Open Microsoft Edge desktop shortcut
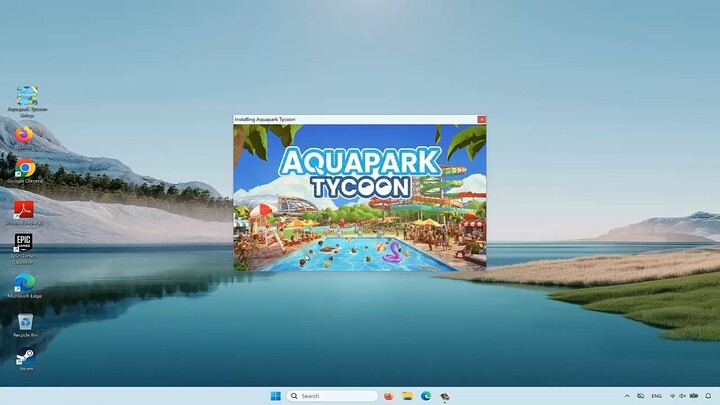 (x=25, y=286)
